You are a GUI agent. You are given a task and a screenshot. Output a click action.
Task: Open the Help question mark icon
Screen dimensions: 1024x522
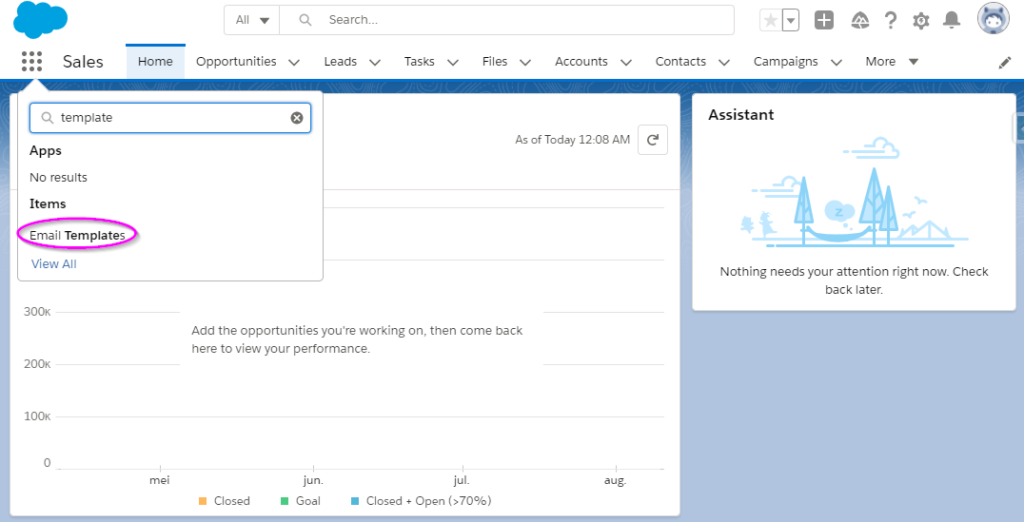890,20
